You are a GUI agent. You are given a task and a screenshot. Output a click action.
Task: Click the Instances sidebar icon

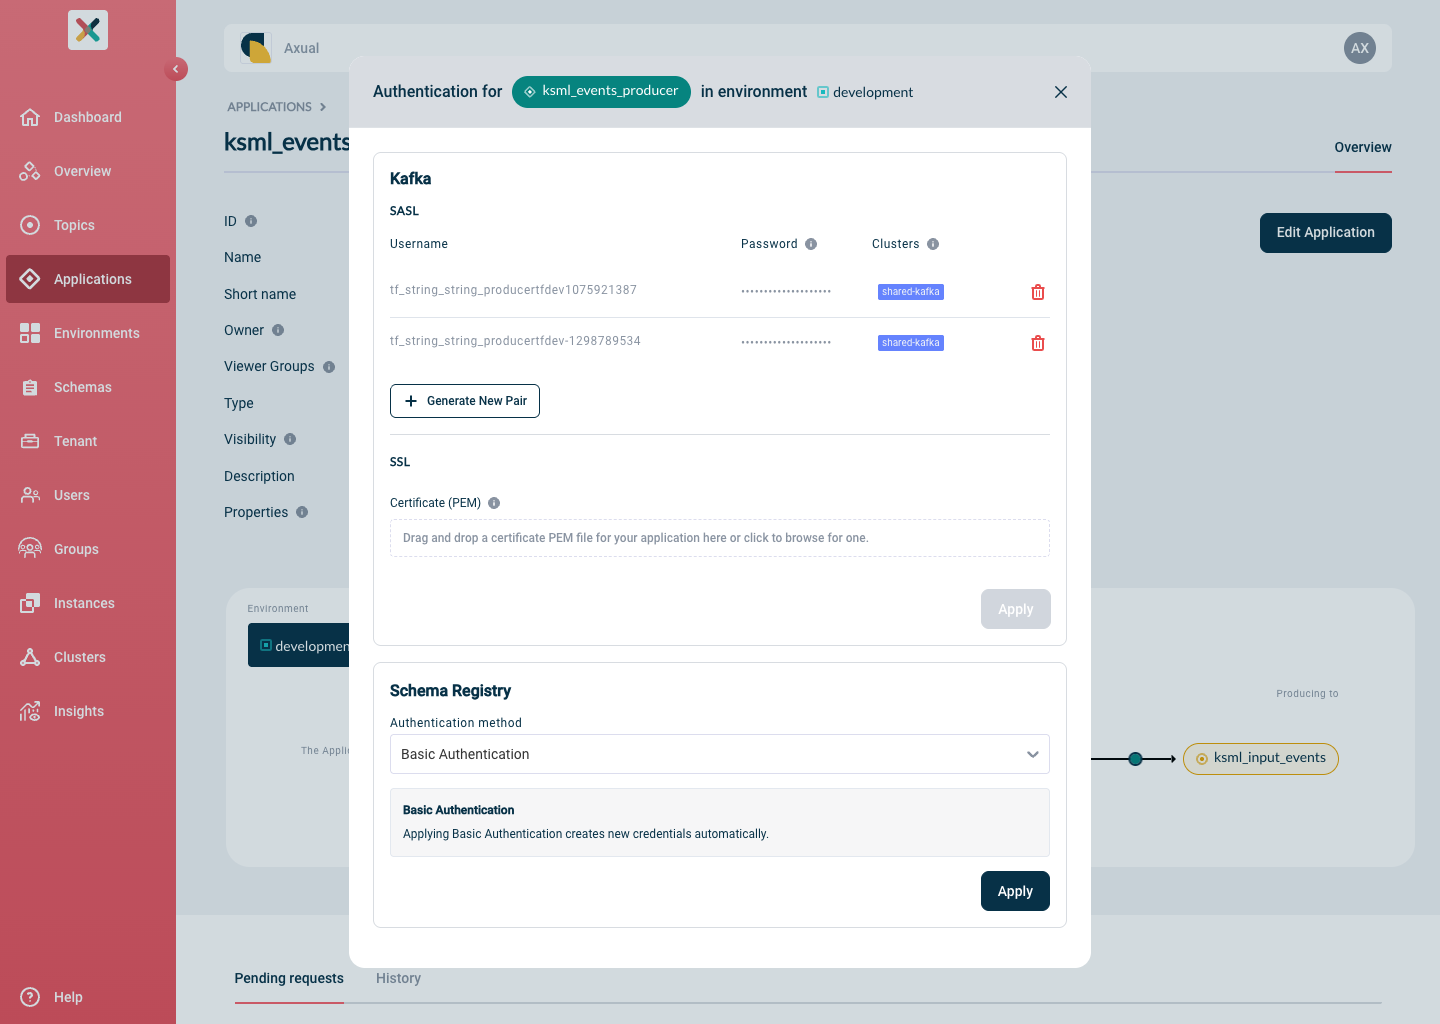(30, 603)
